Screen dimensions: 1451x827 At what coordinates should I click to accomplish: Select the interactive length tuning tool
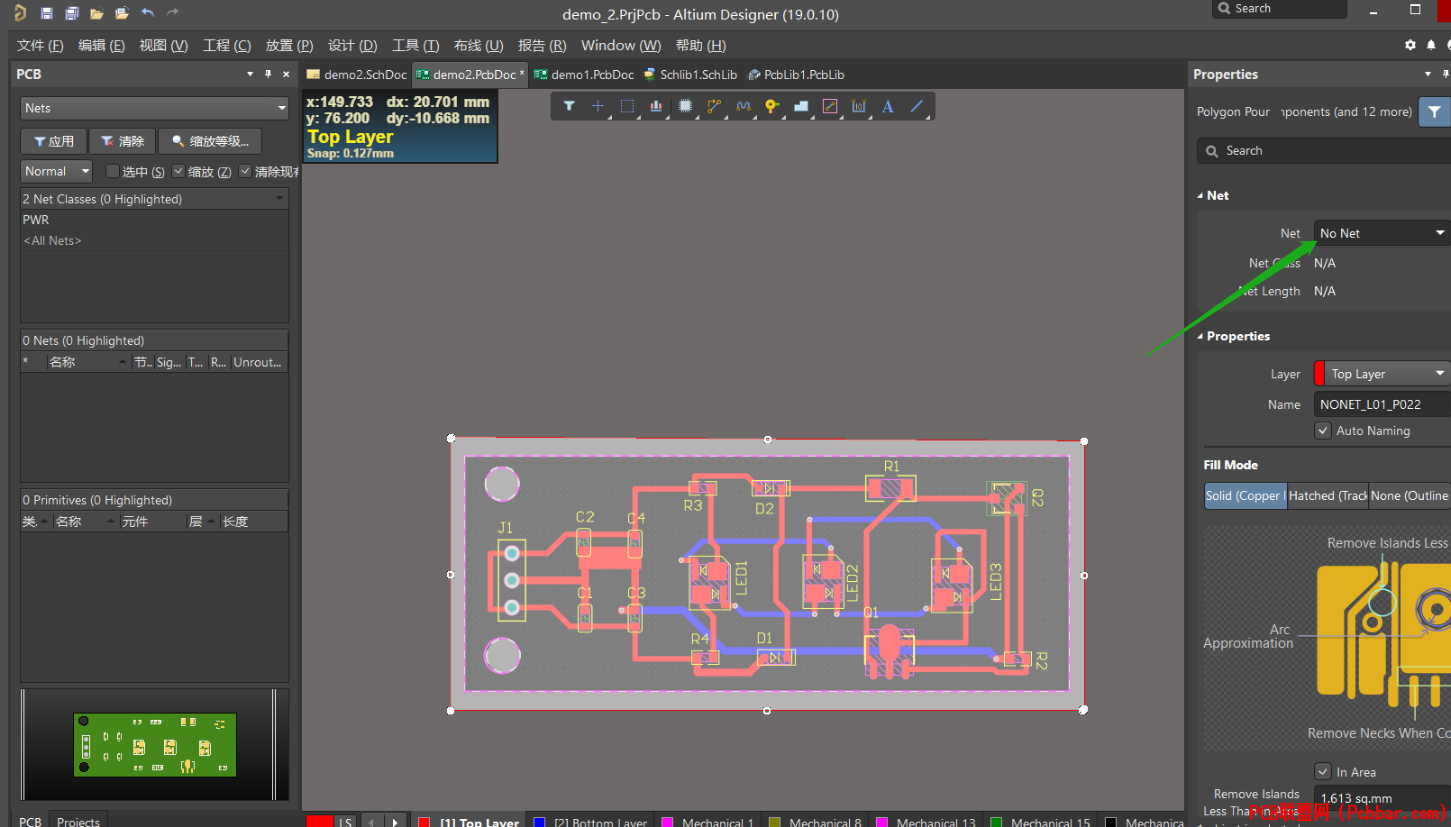(743, 106)
